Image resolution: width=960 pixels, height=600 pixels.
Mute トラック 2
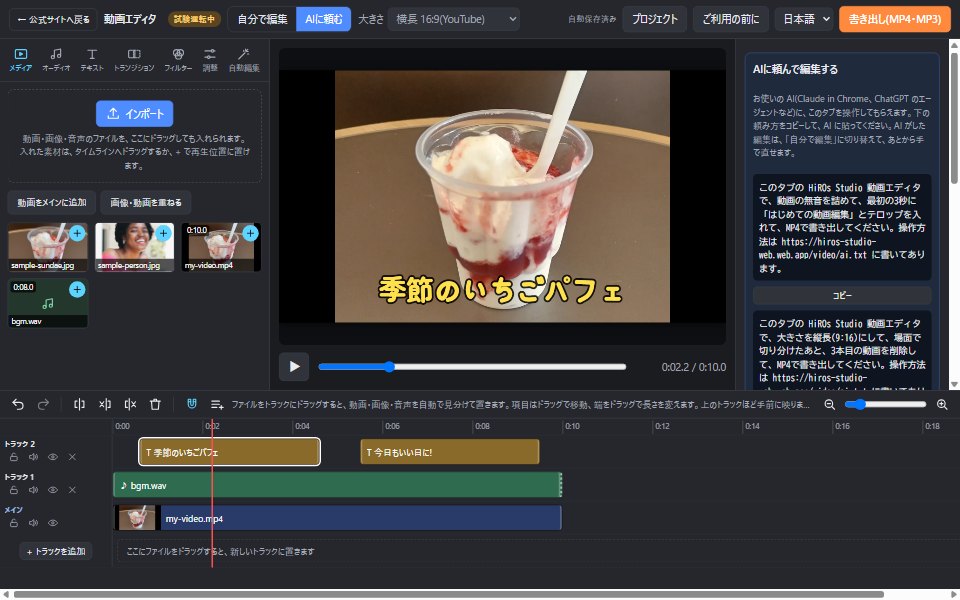33,457
